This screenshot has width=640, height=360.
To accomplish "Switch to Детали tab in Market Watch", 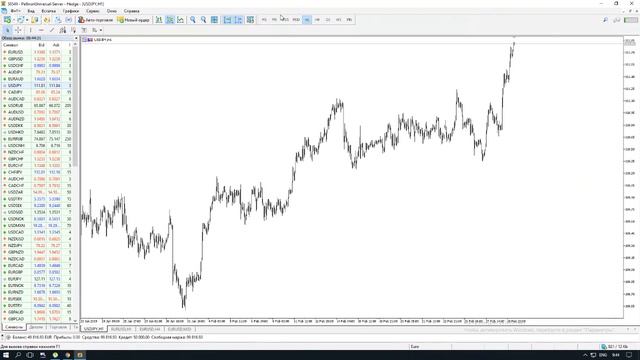I will point(36,327).
